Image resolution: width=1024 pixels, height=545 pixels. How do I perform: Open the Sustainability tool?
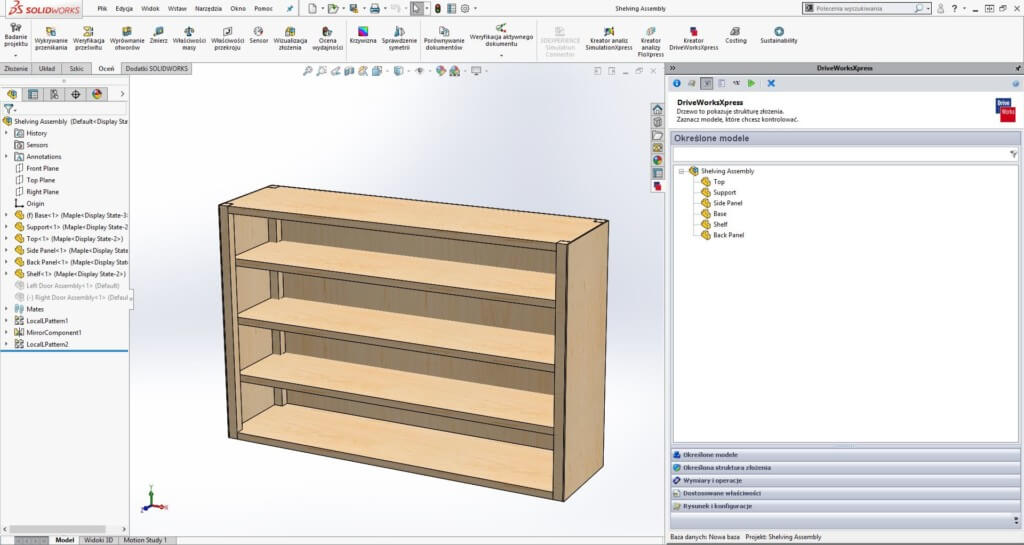pyautogui.click(x=778, y=36)
